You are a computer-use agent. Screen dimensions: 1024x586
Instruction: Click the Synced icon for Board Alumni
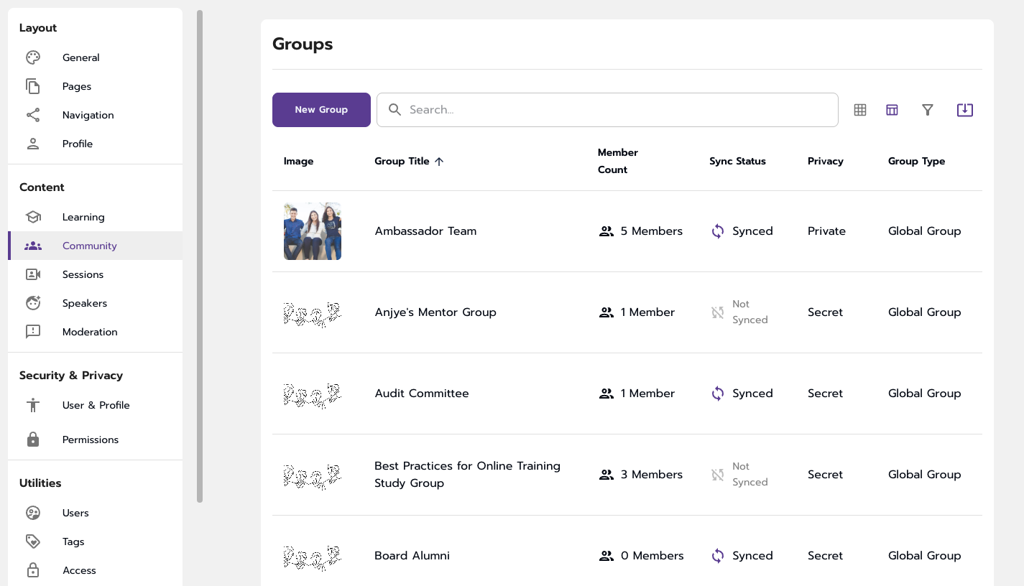pyautogui.click(x=718, y=556)
